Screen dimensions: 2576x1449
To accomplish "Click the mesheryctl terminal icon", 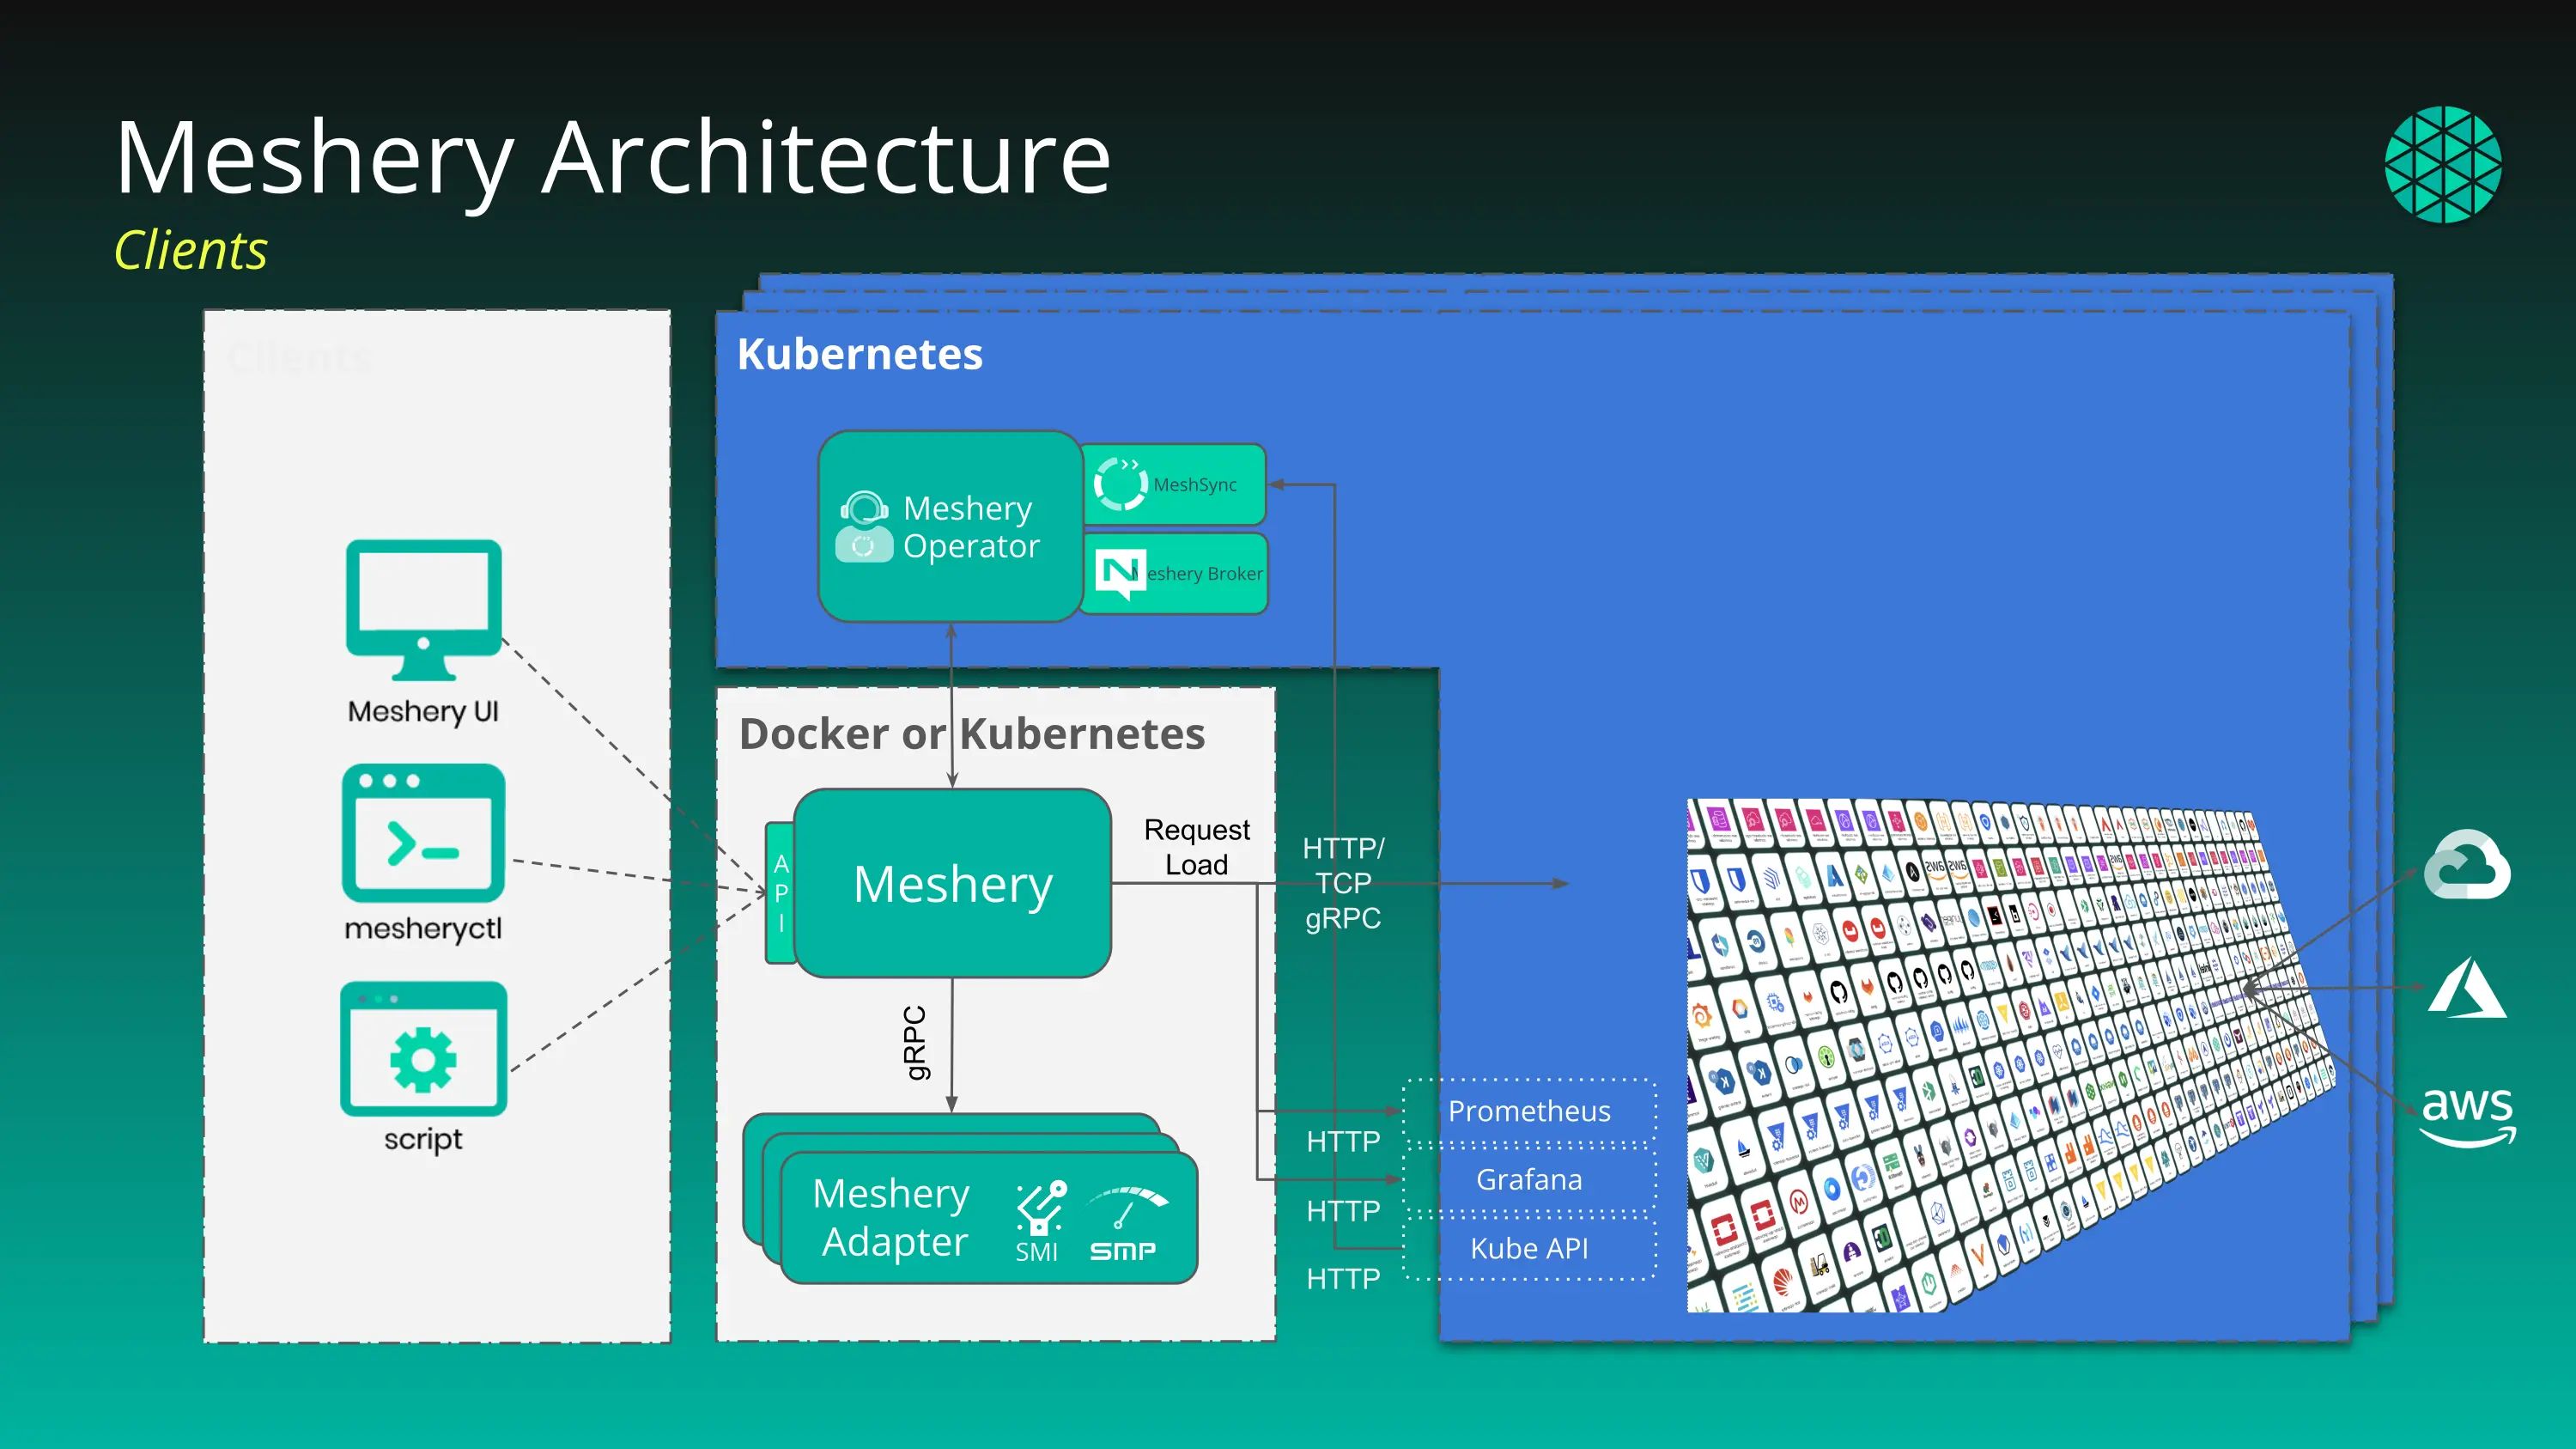I will pyautogui.click(x=423, y=833).
